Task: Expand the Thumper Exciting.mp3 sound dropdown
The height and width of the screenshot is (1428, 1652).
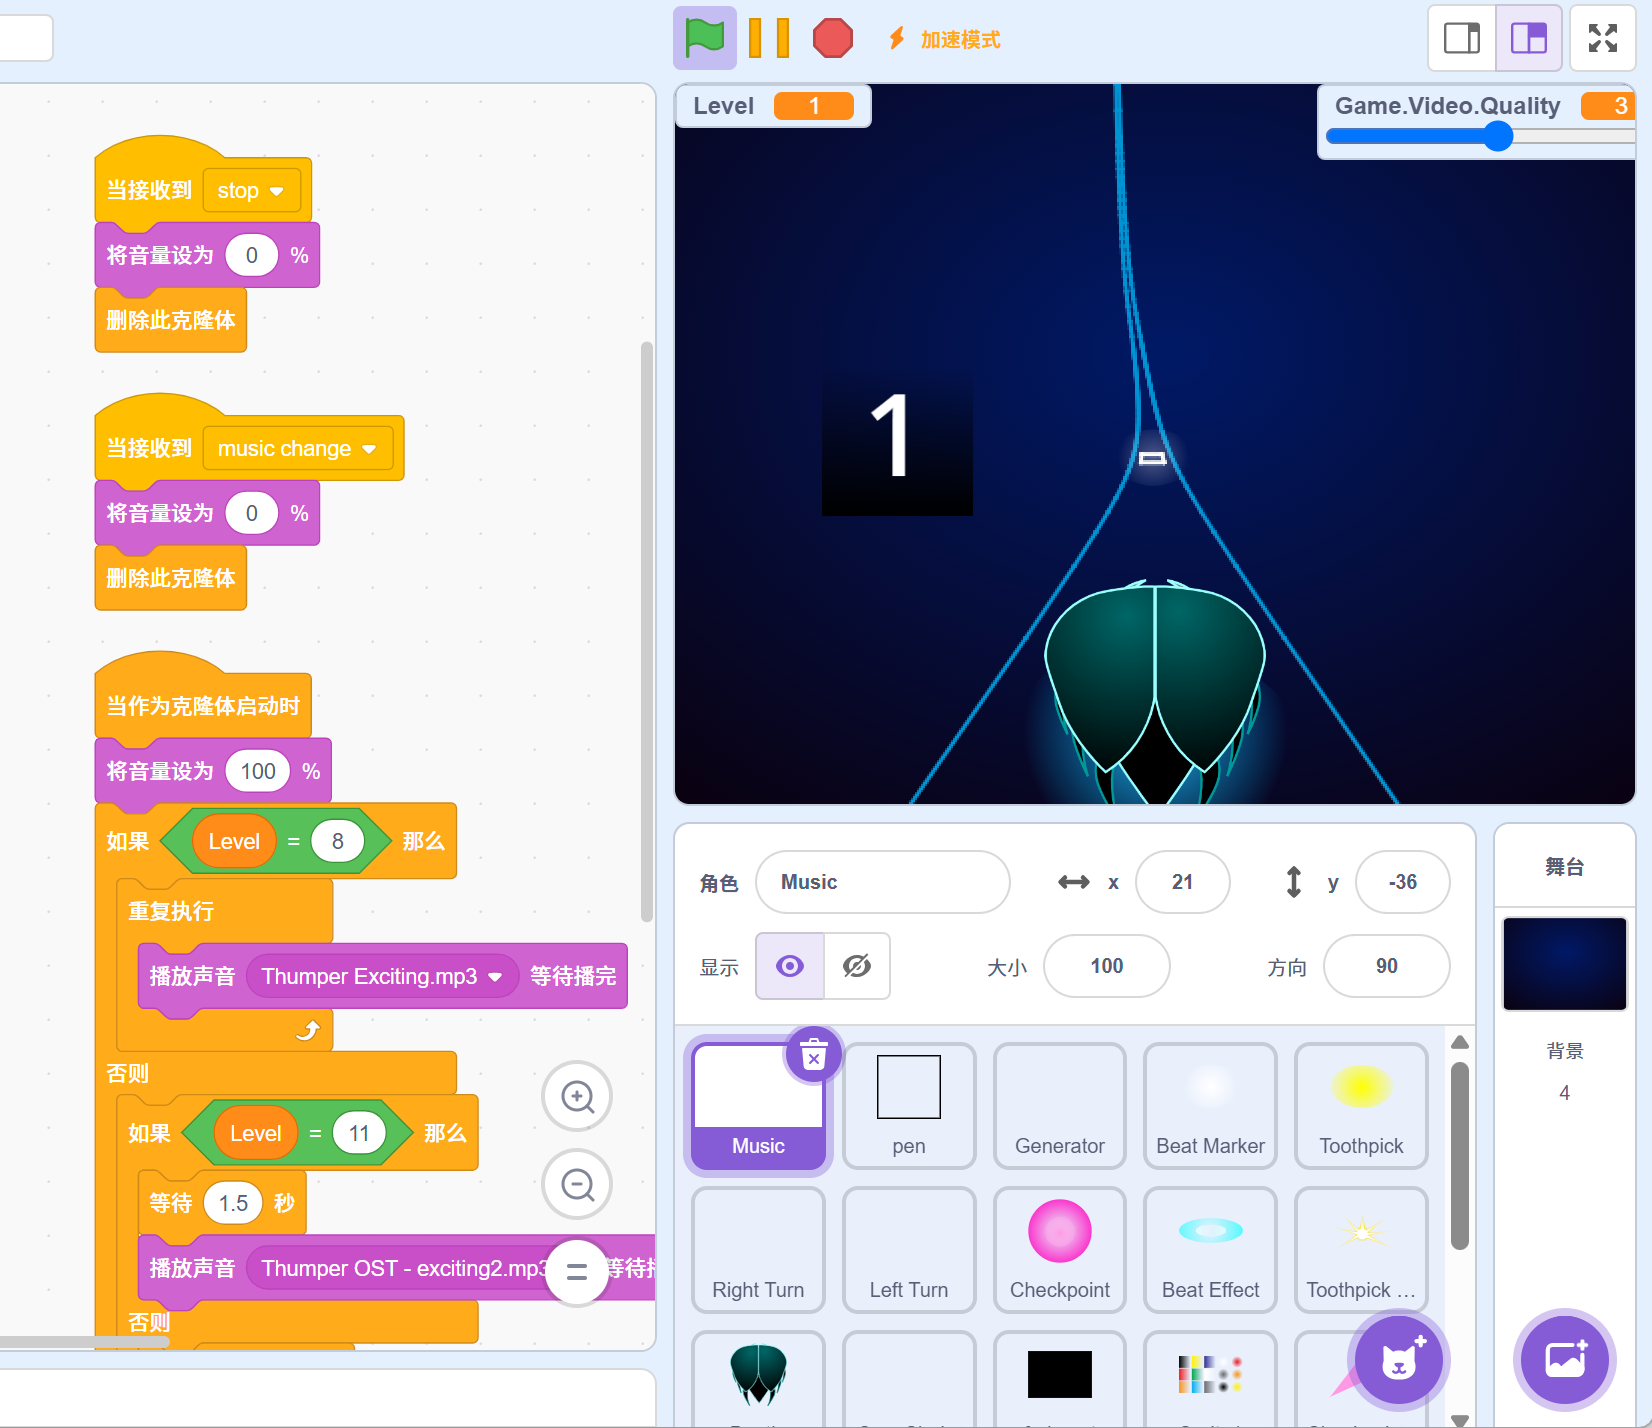Action: tap(495, 977)
